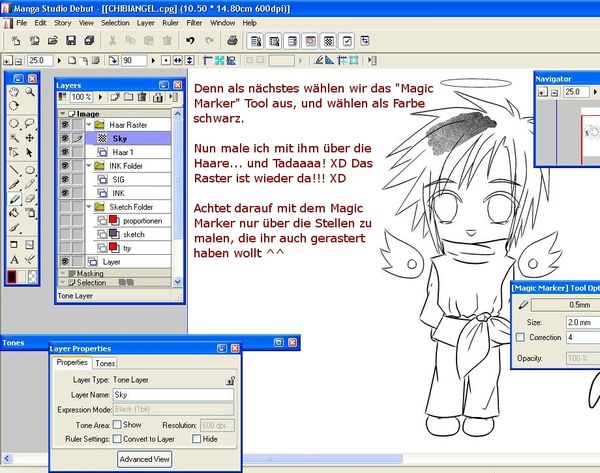Click the Open folder icon in the toolbar
Viewport: 600px width, 473px height.
tap(53, 41)
